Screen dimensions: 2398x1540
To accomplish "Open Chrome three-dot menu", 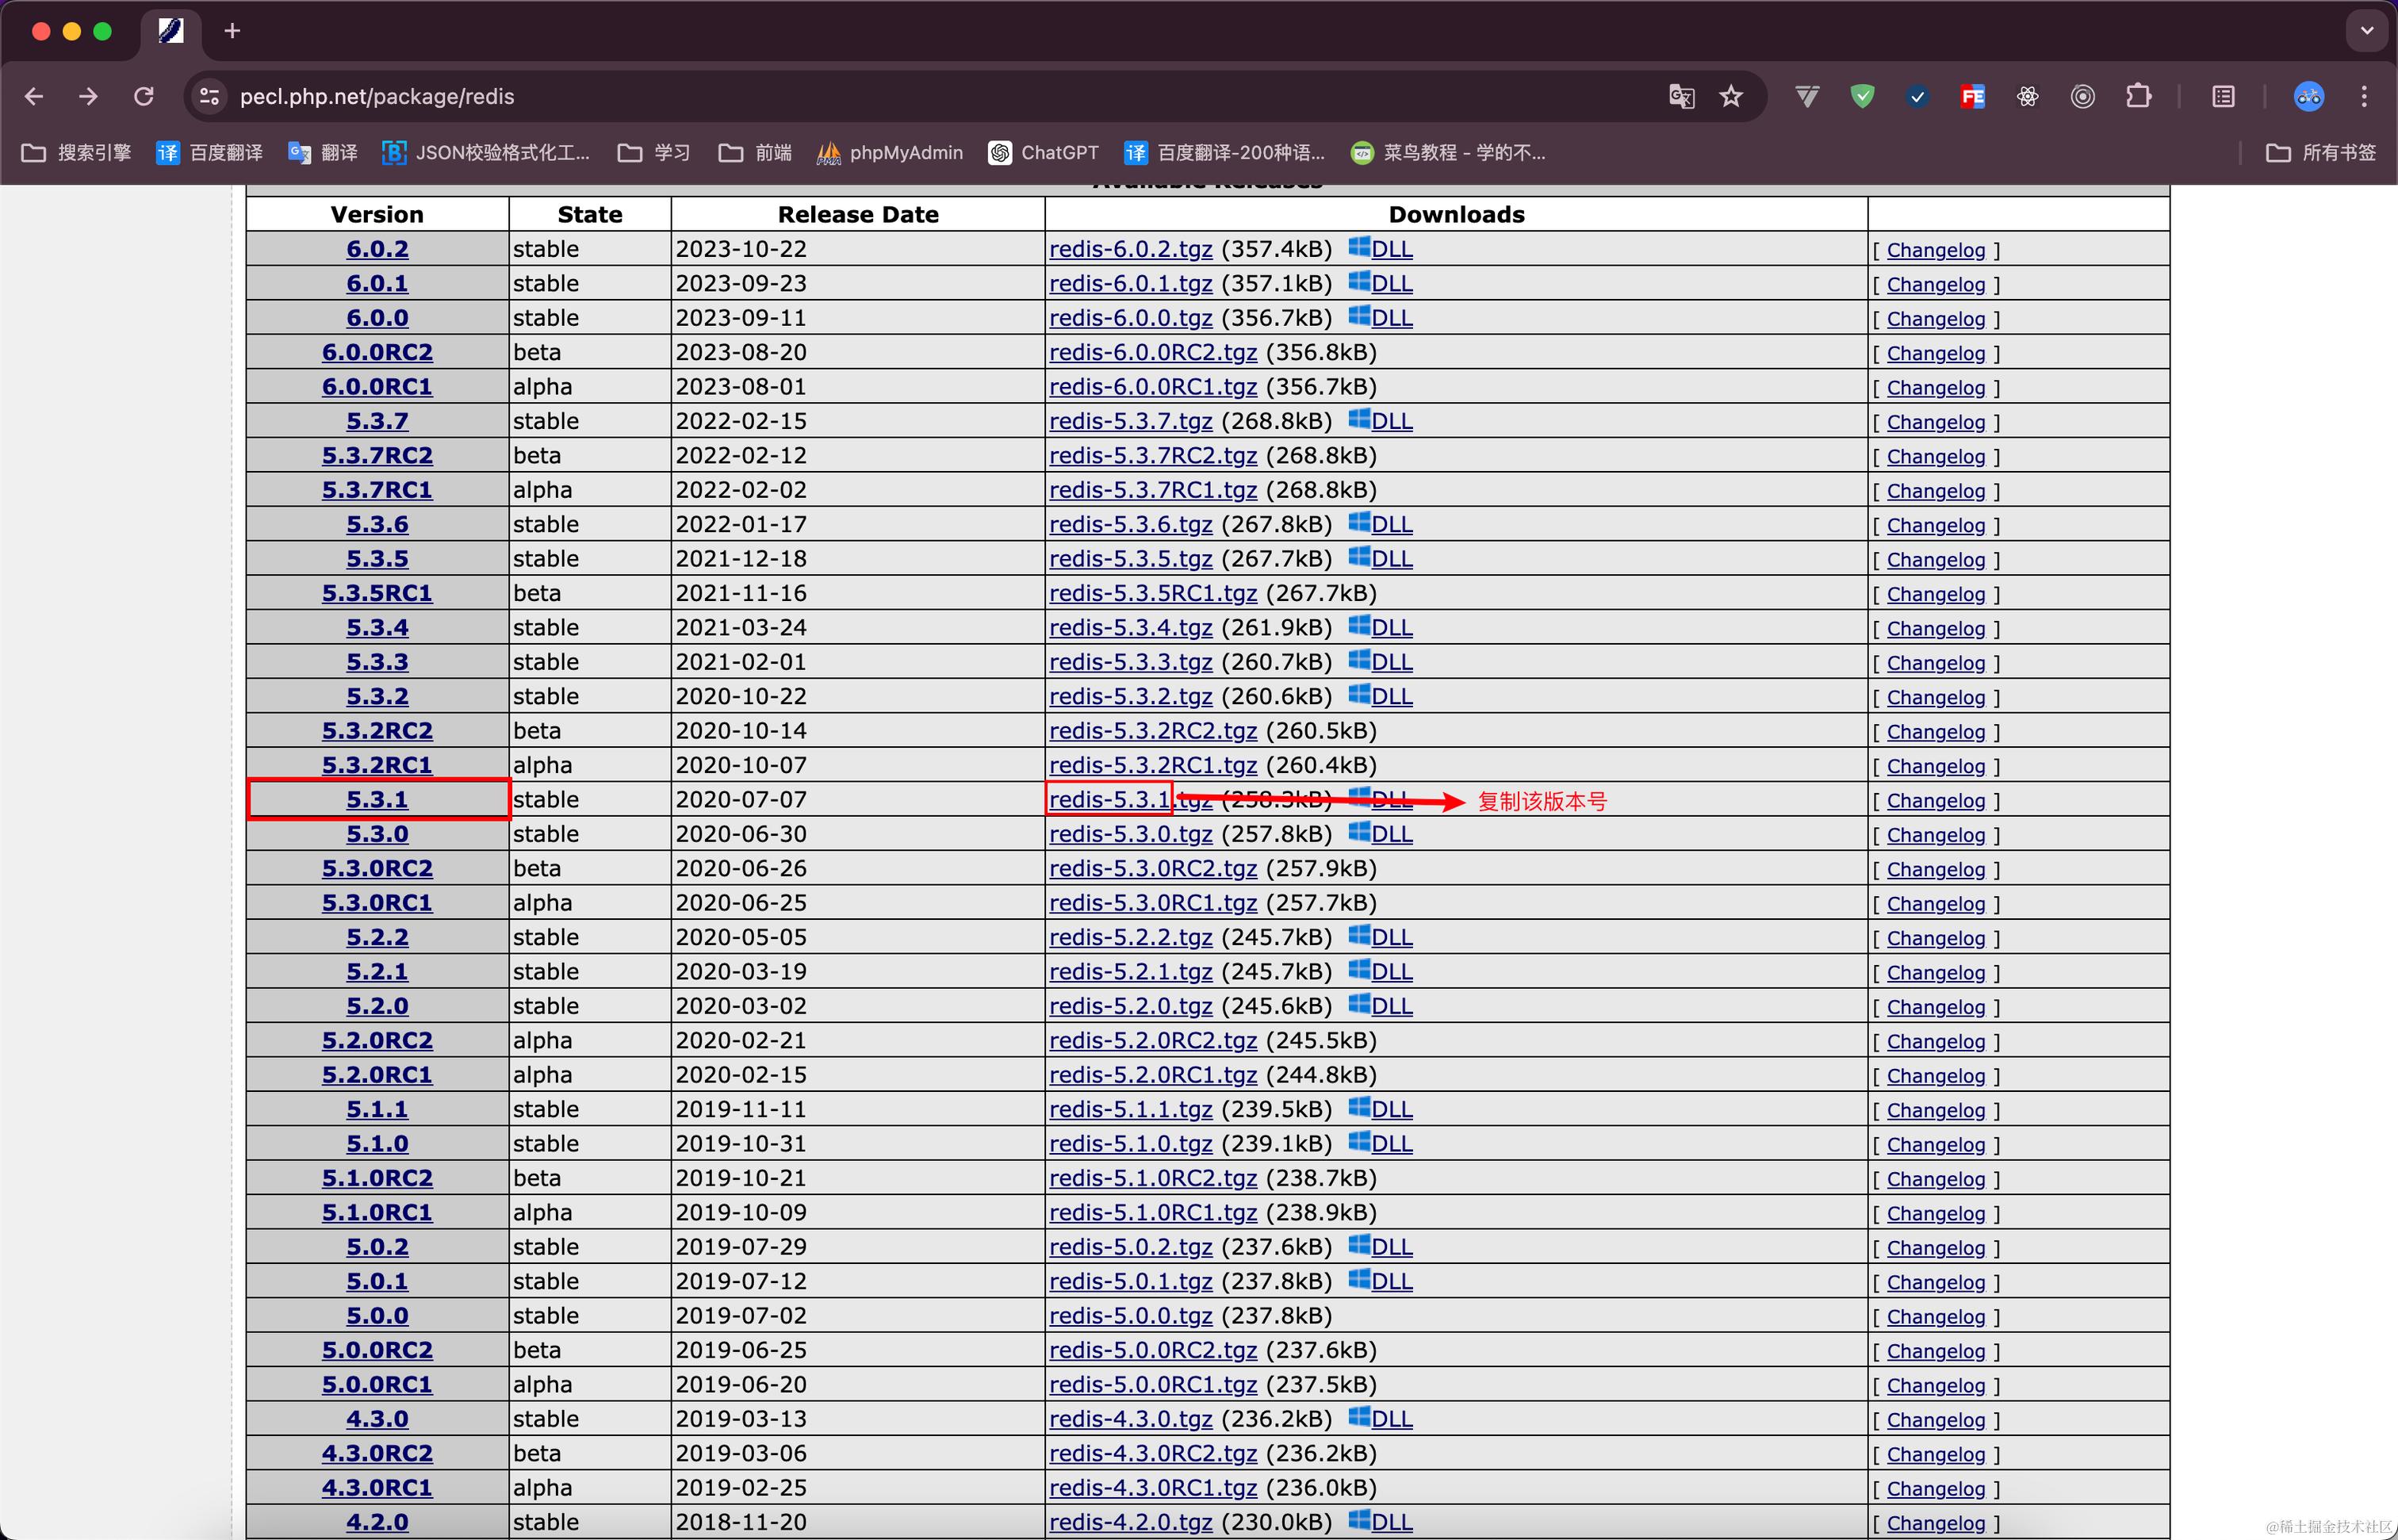I will pos(2364,96).
